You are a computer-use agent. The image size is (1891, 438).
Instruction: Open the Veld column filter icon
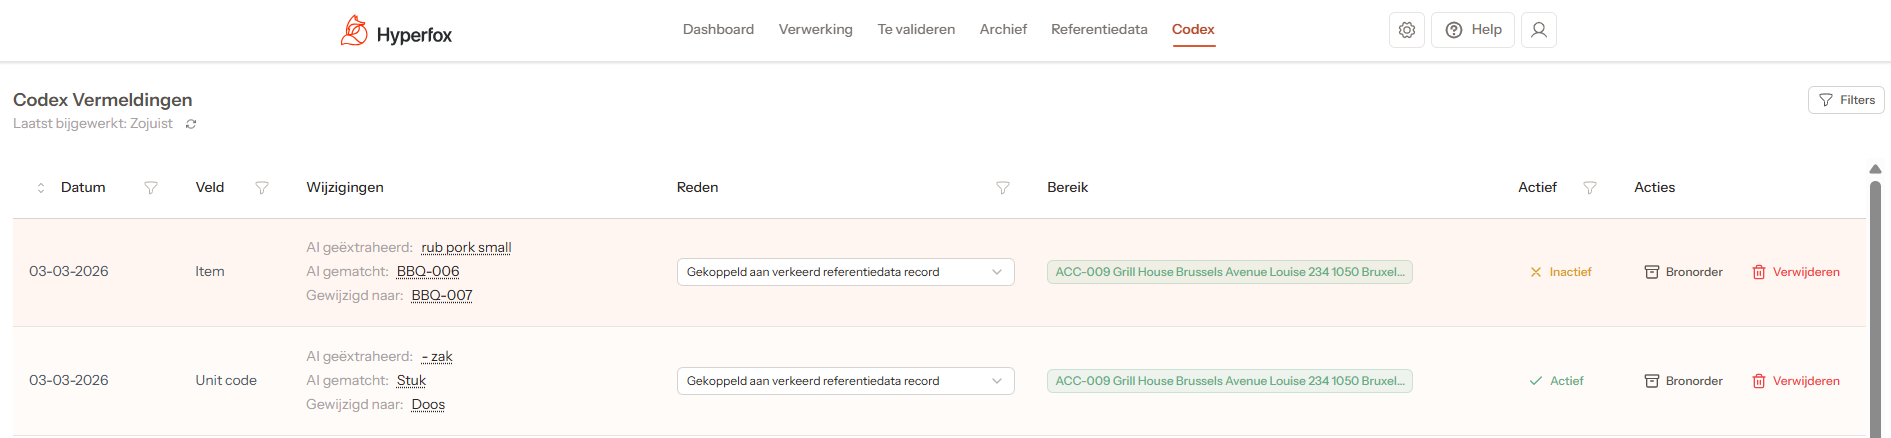pos(262,188)
